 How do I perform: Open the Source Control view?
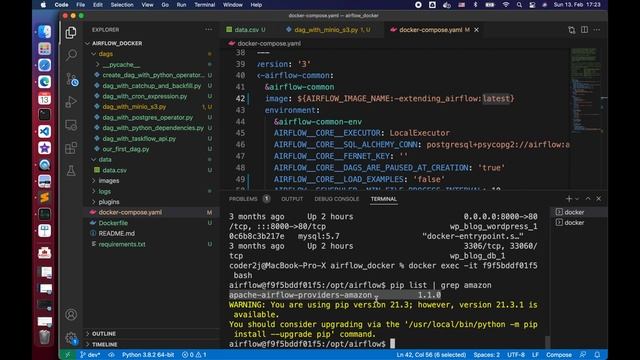point(72,79)
